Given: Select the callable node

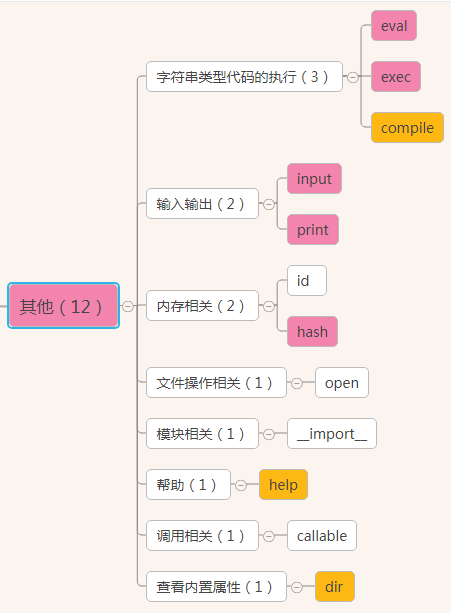Looking at the screenshot, I should pos(322,536).
